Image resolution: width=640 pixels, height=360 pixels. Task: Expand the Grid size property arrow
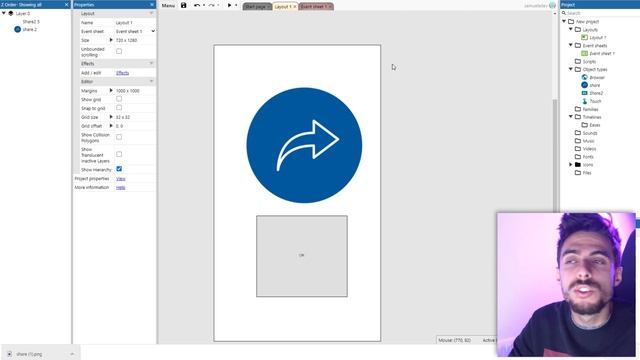tap(111, 117)
